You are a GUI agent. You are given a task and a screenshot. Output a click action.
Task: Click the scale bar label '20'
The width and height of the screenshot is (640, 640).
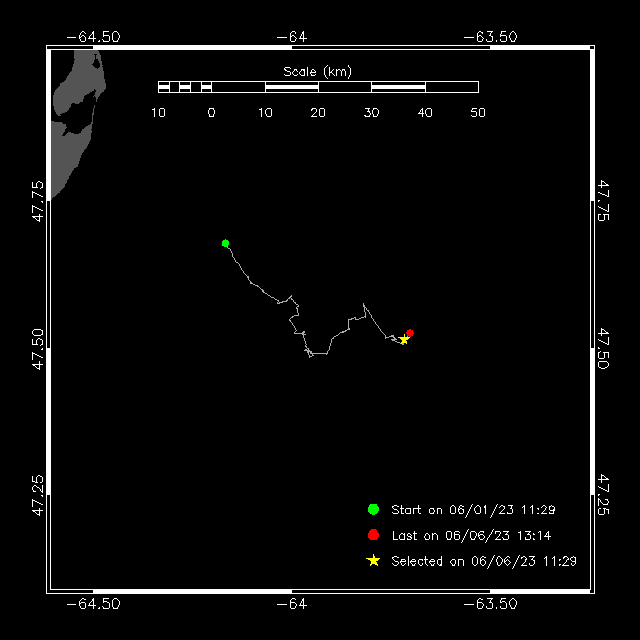point(318,113)
